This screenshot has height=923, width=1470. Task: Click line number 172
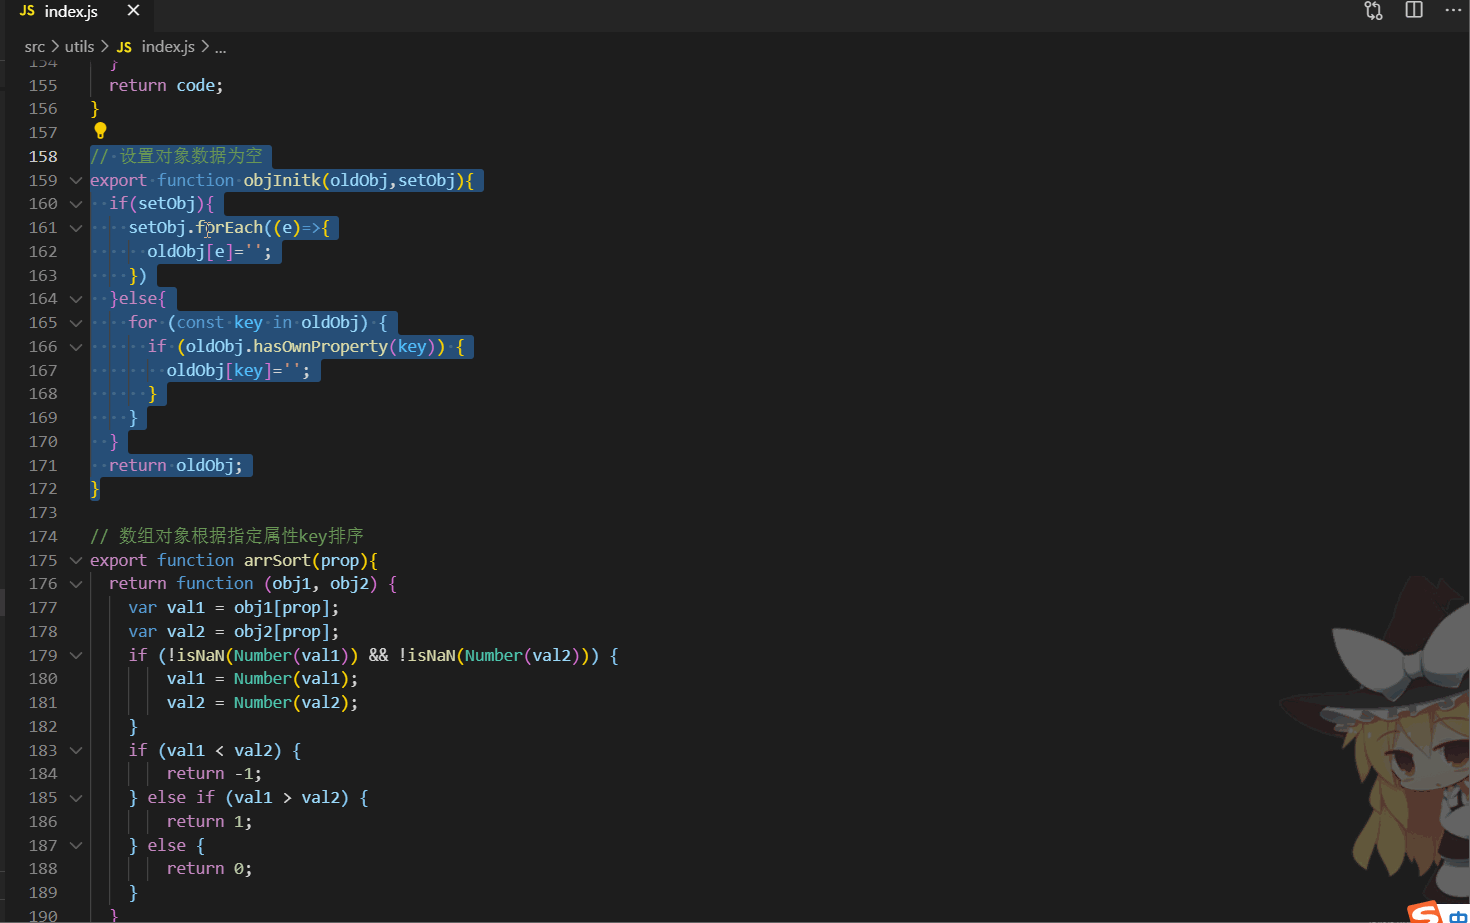point(43,489)
